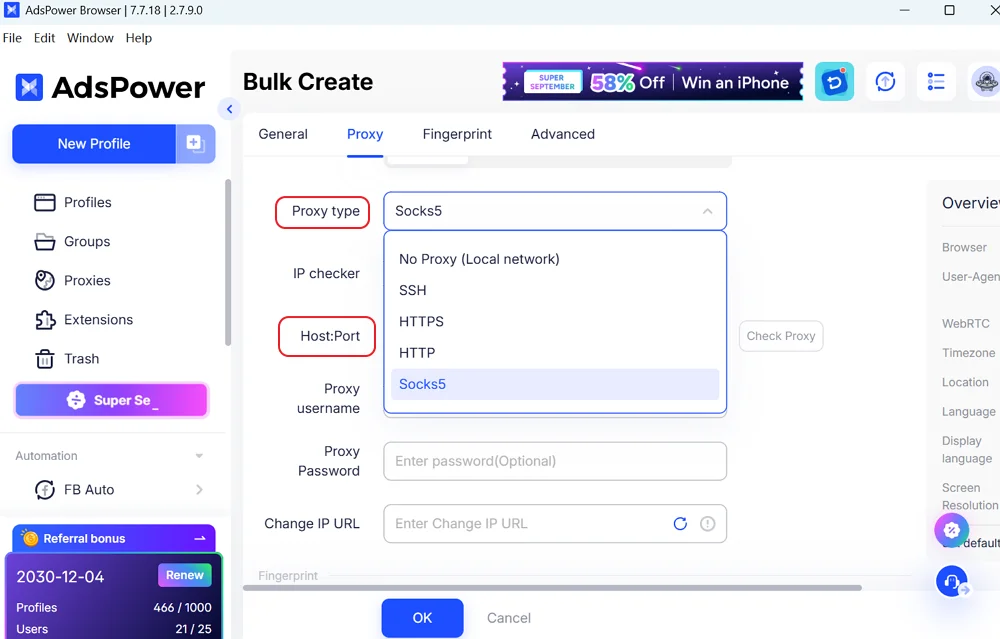Click the Proxy Password input field
Viewport: 1000px width, 639px height.
point(555,461)
